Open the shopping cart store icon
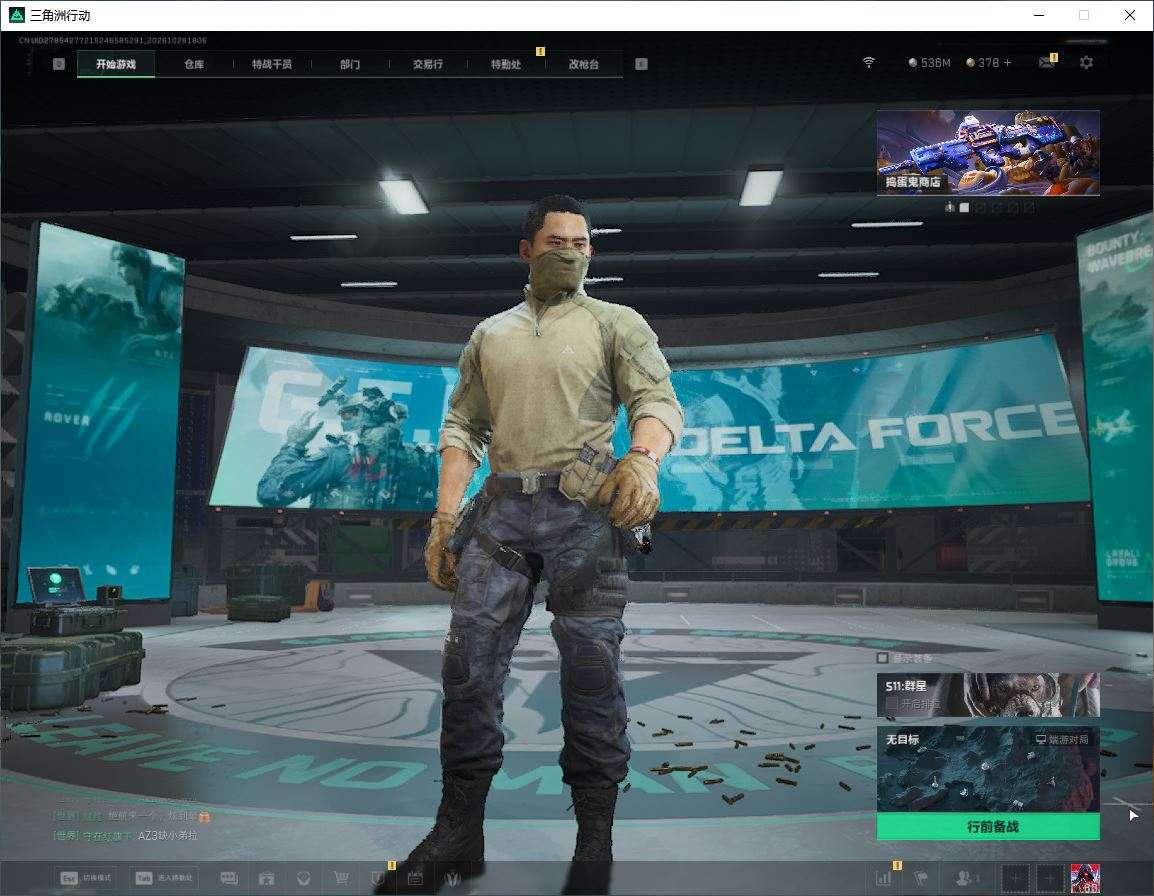The image size is (1154, 896). click(341, 878)
